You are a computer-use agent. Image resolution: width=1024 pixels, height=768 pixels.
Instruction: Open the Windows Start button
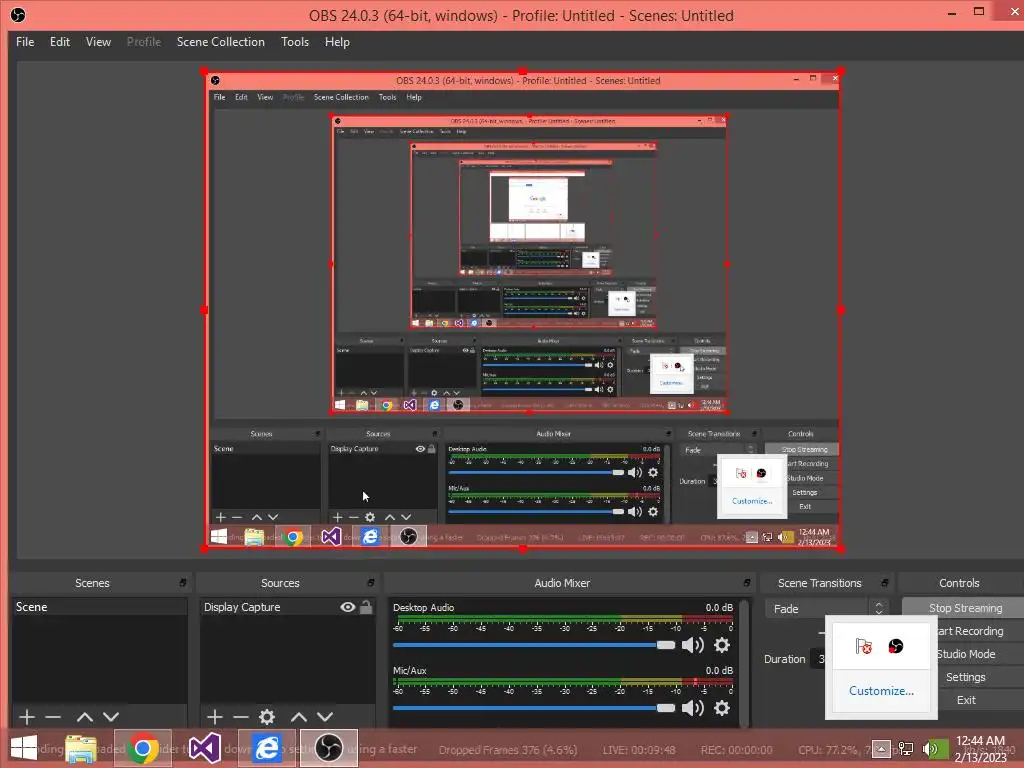click(x=24, y=748)
